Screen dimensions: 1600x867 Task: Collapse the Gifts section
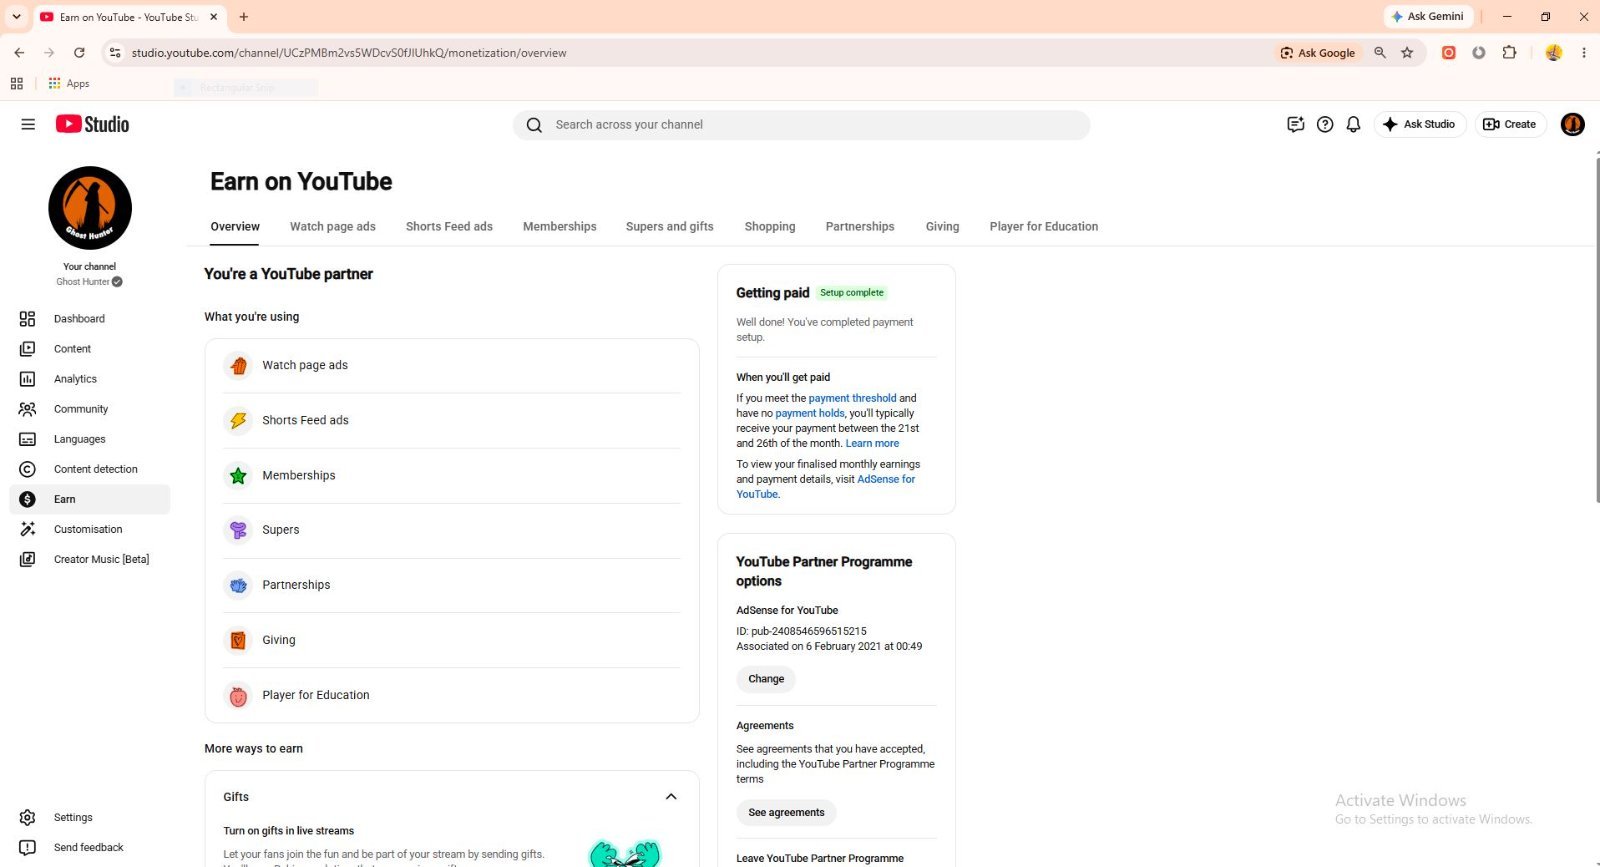671,797
